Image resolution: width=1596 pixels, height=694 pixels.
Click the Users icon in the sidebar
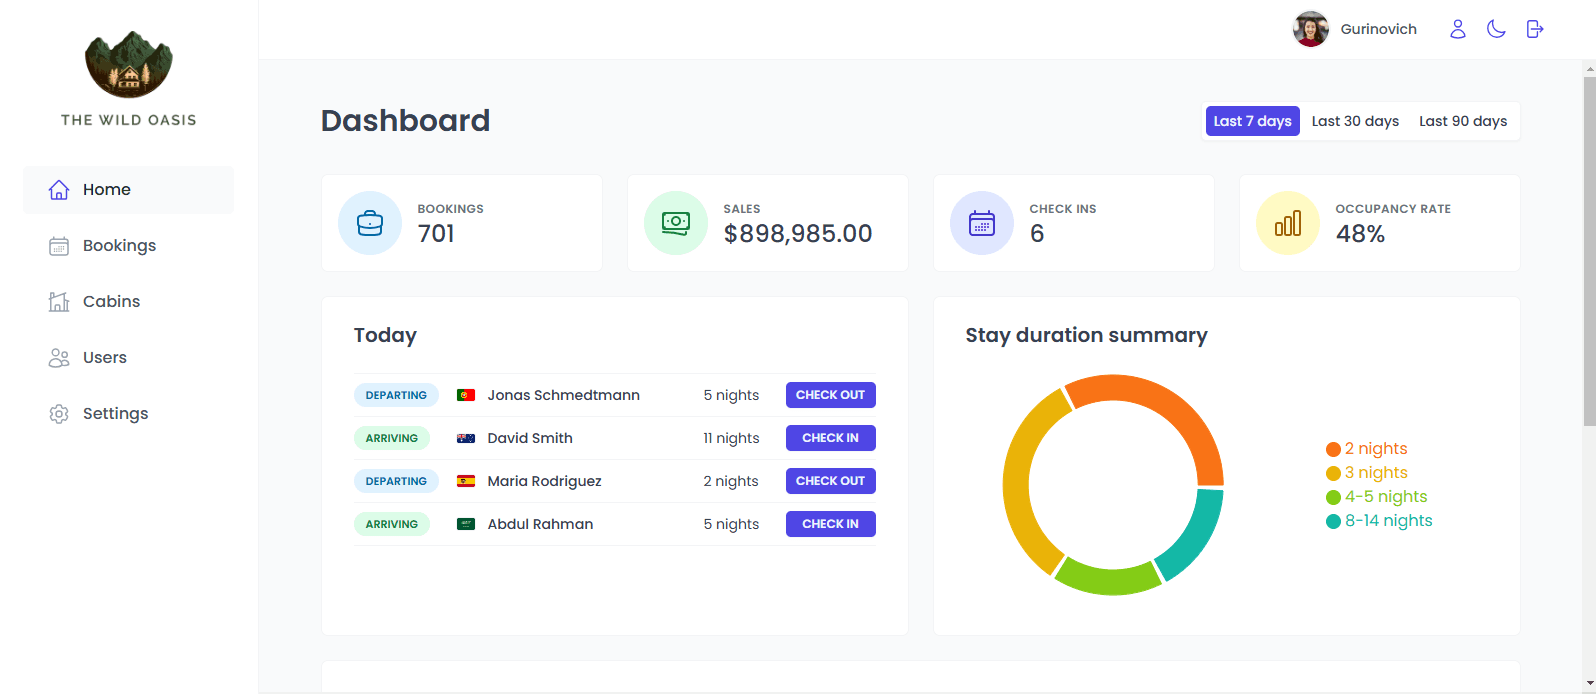(59, 358)
